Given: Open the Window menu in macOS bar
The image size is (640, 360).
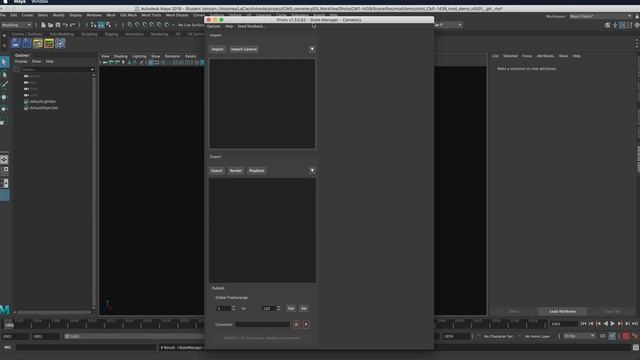Looking at the screenshot, I should [x=40, y=2].
